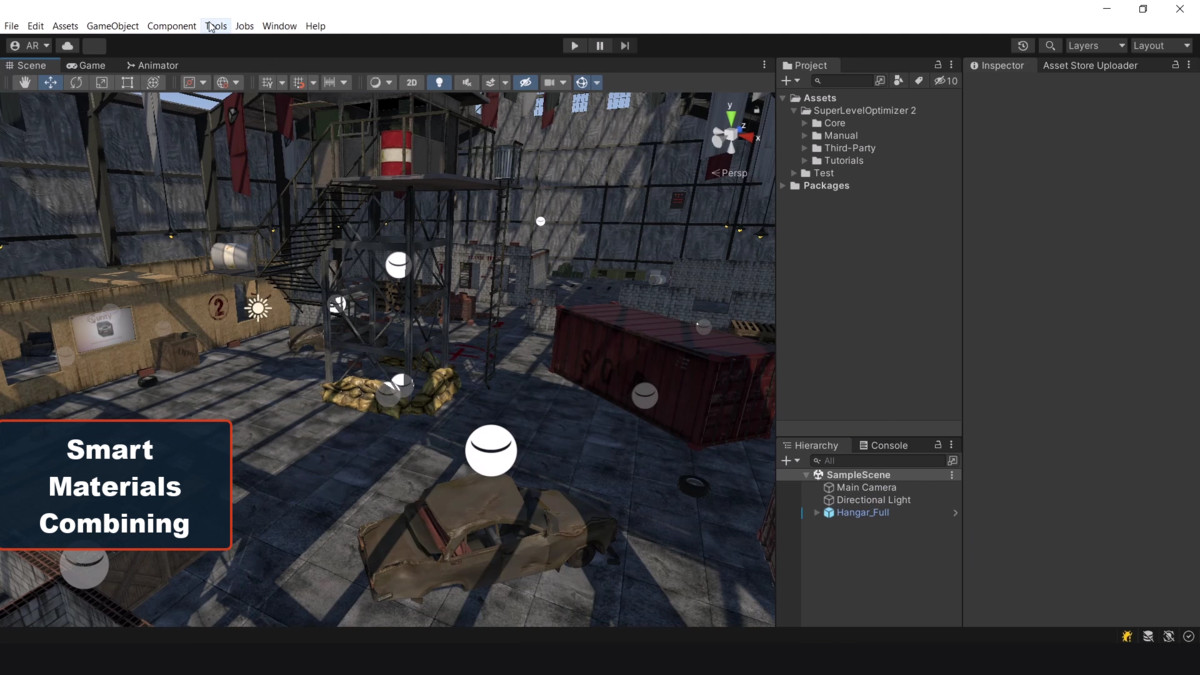The width and height of the screenshot is (1200, 675).
Task: Expand the Hangar_Full object in the Hierarchy
Action: tap(816, 512)
